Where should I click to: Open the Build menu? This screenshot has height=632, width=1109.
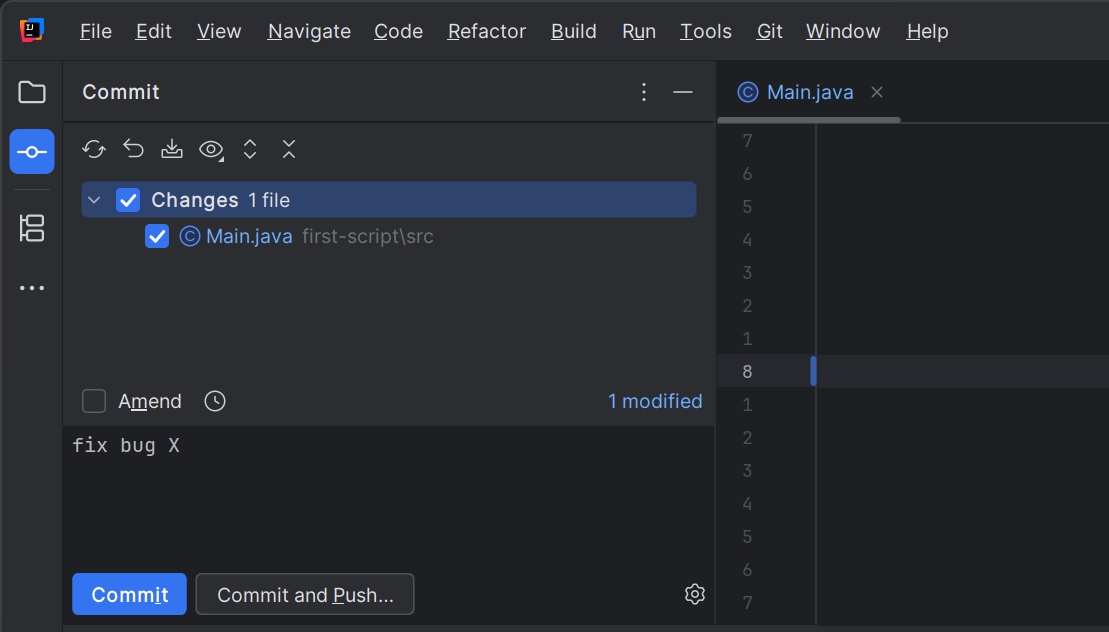pyautogui.click(x=574, y=31)
